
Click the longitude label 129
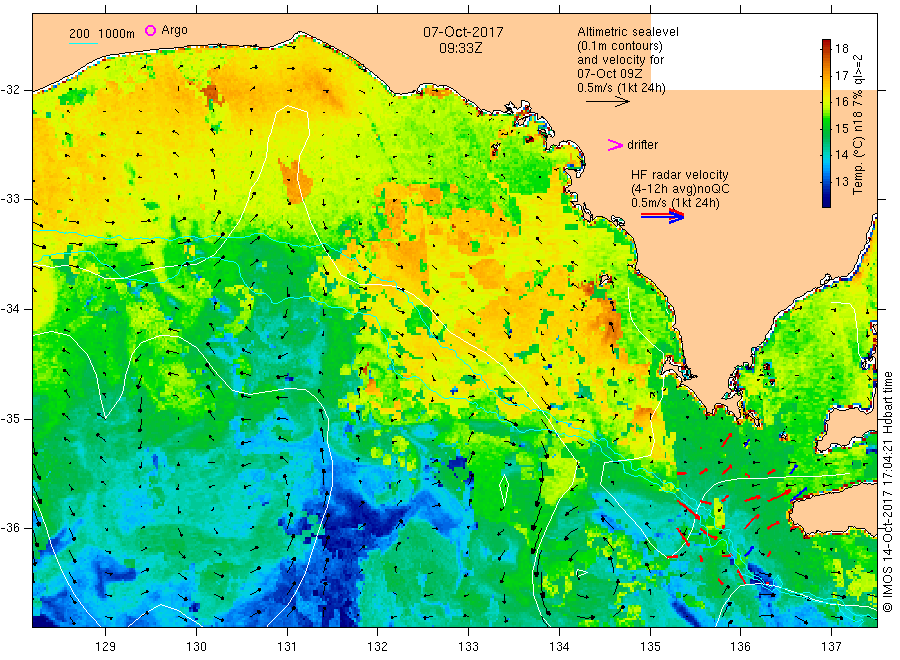tap(106, 647)
